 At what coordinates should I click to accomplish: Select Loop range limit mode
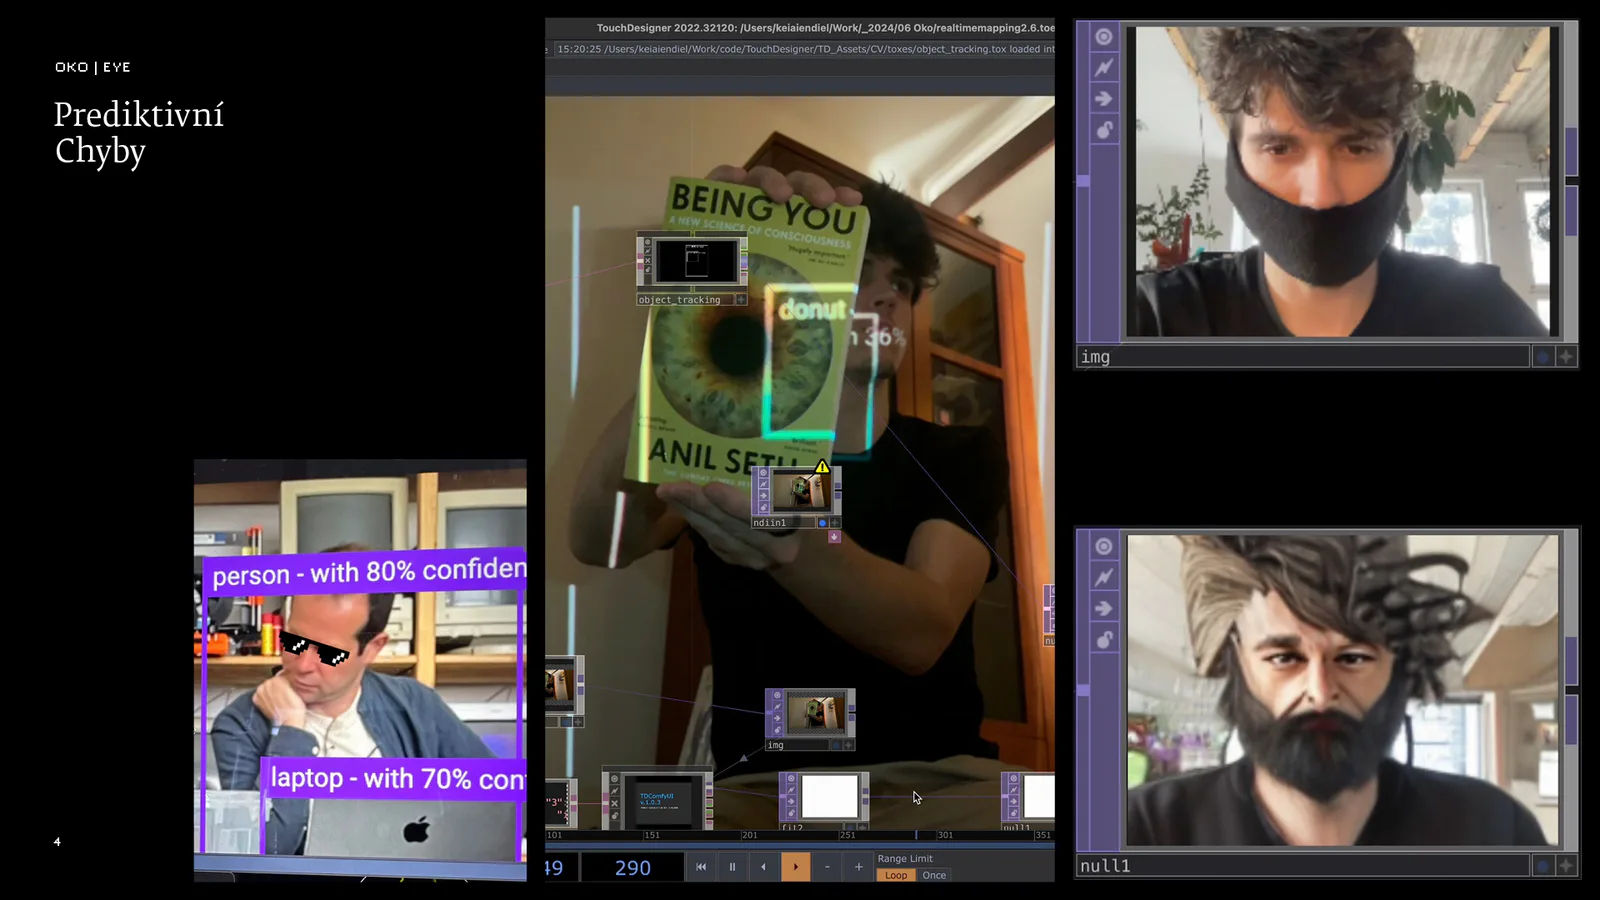[x=896, y=875]
